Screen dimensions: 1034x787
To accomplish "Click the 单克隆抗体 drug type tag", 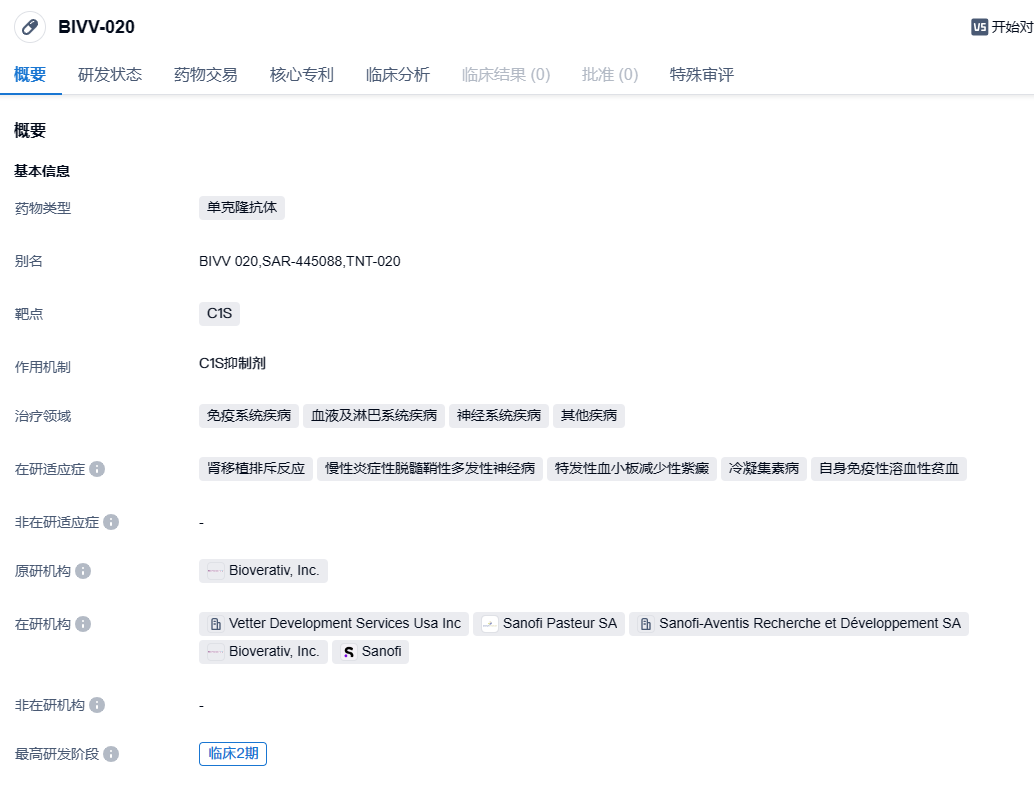I will [242, 208].
